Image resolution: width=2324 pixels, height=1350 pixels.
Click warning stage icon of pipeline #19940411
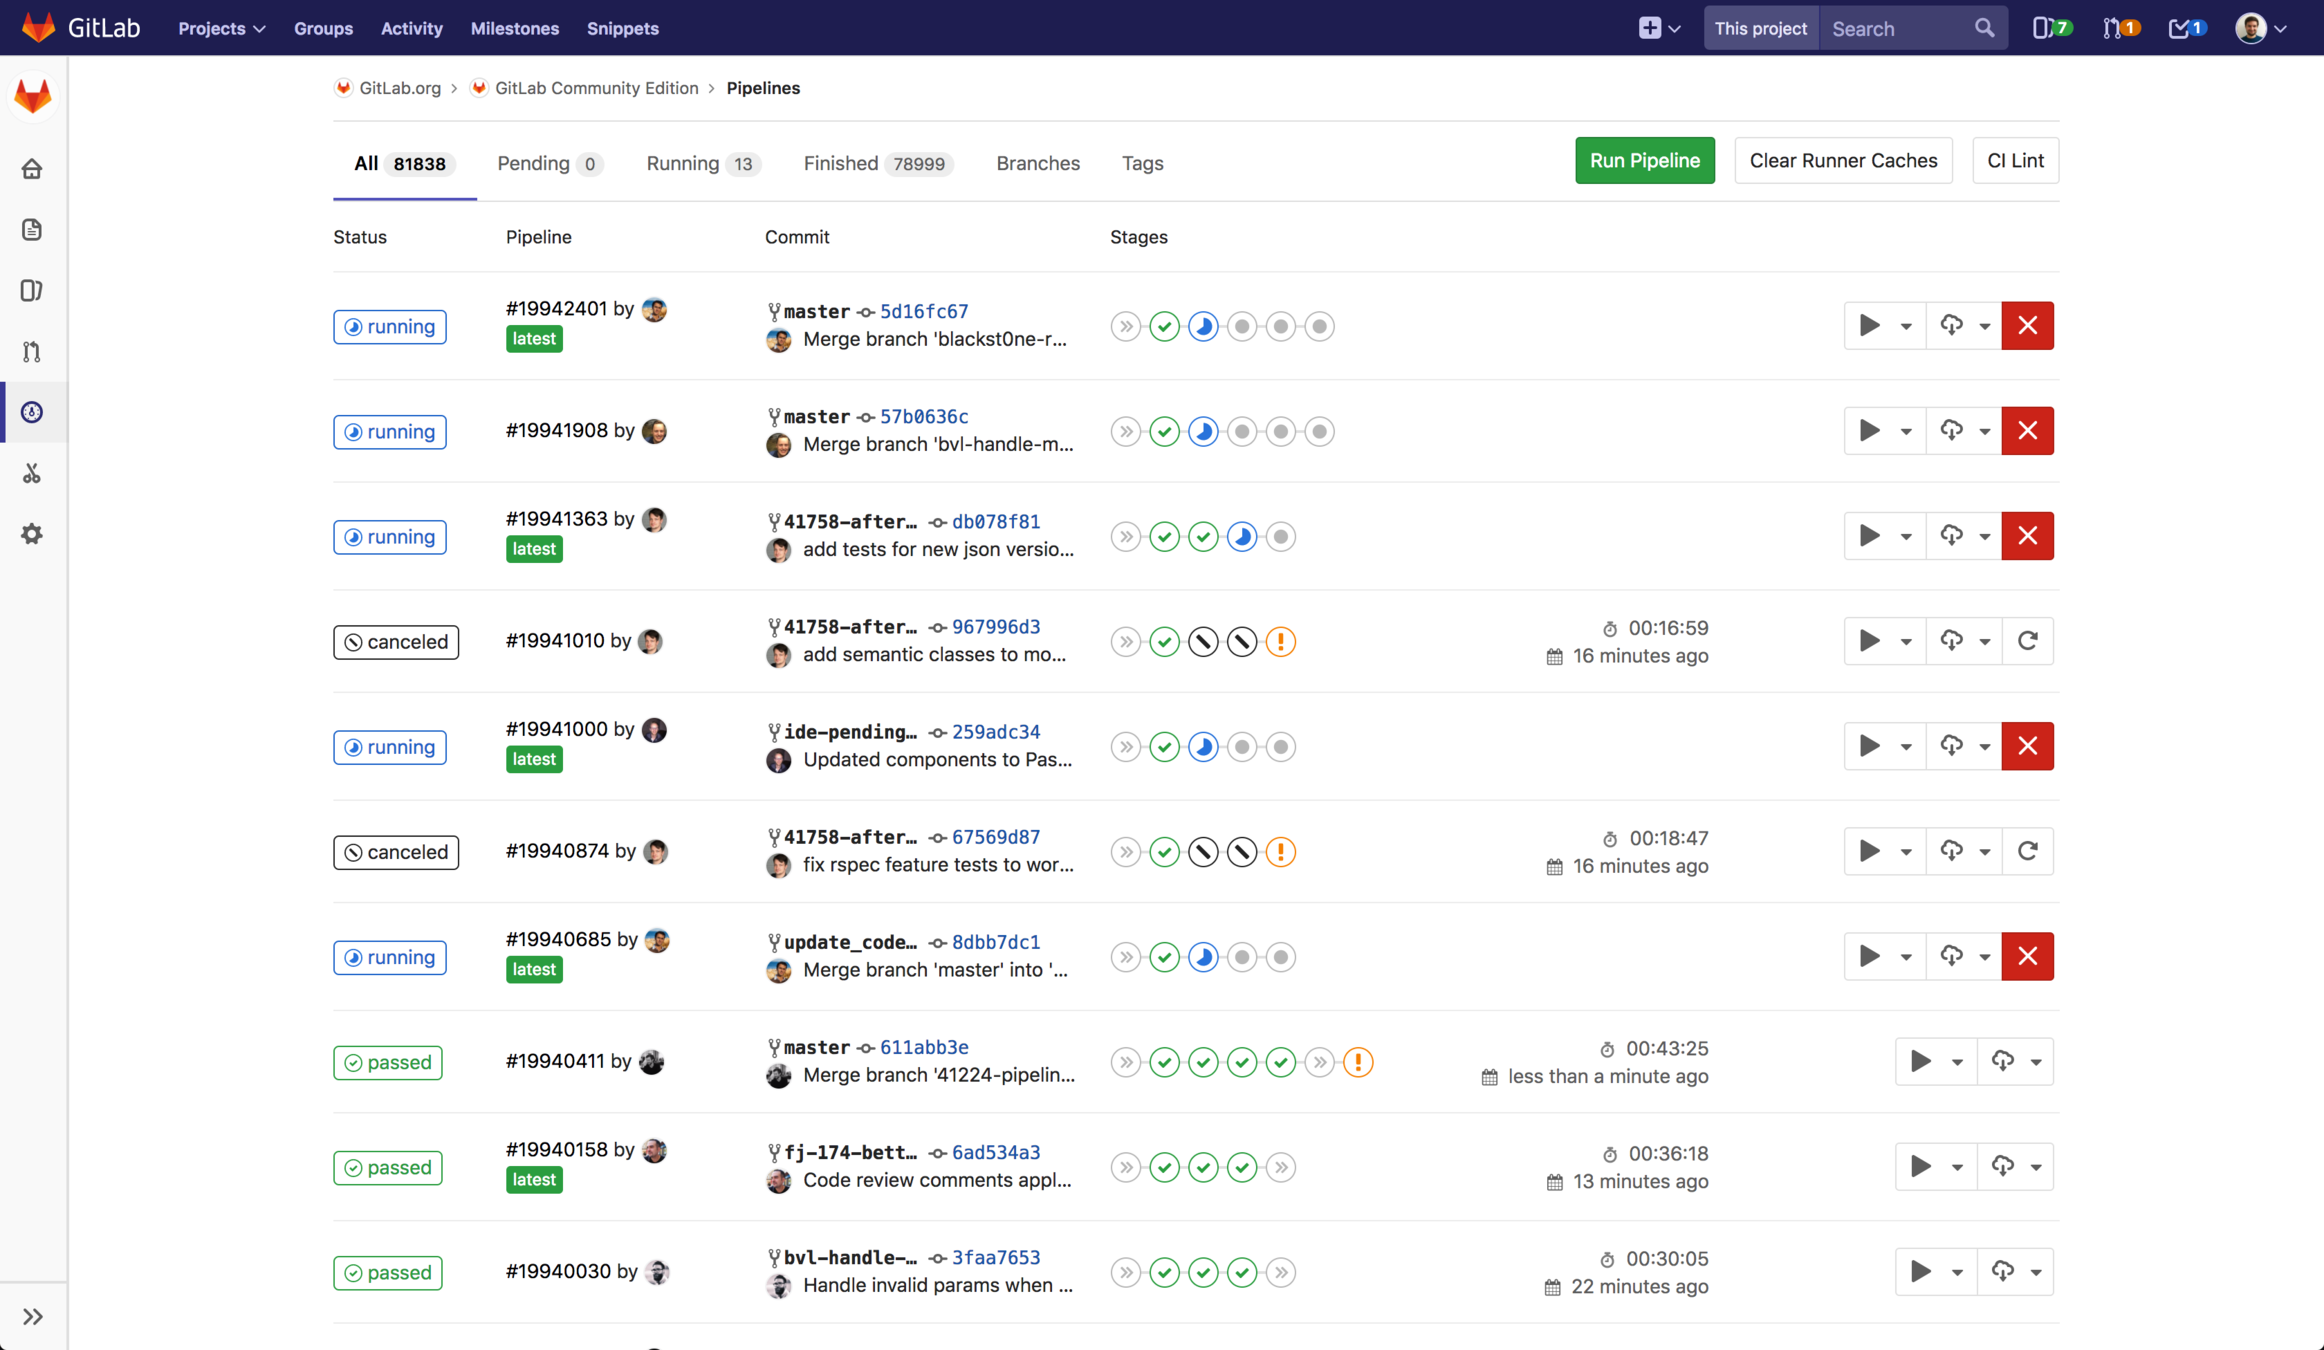[x=1358, y=1062]
